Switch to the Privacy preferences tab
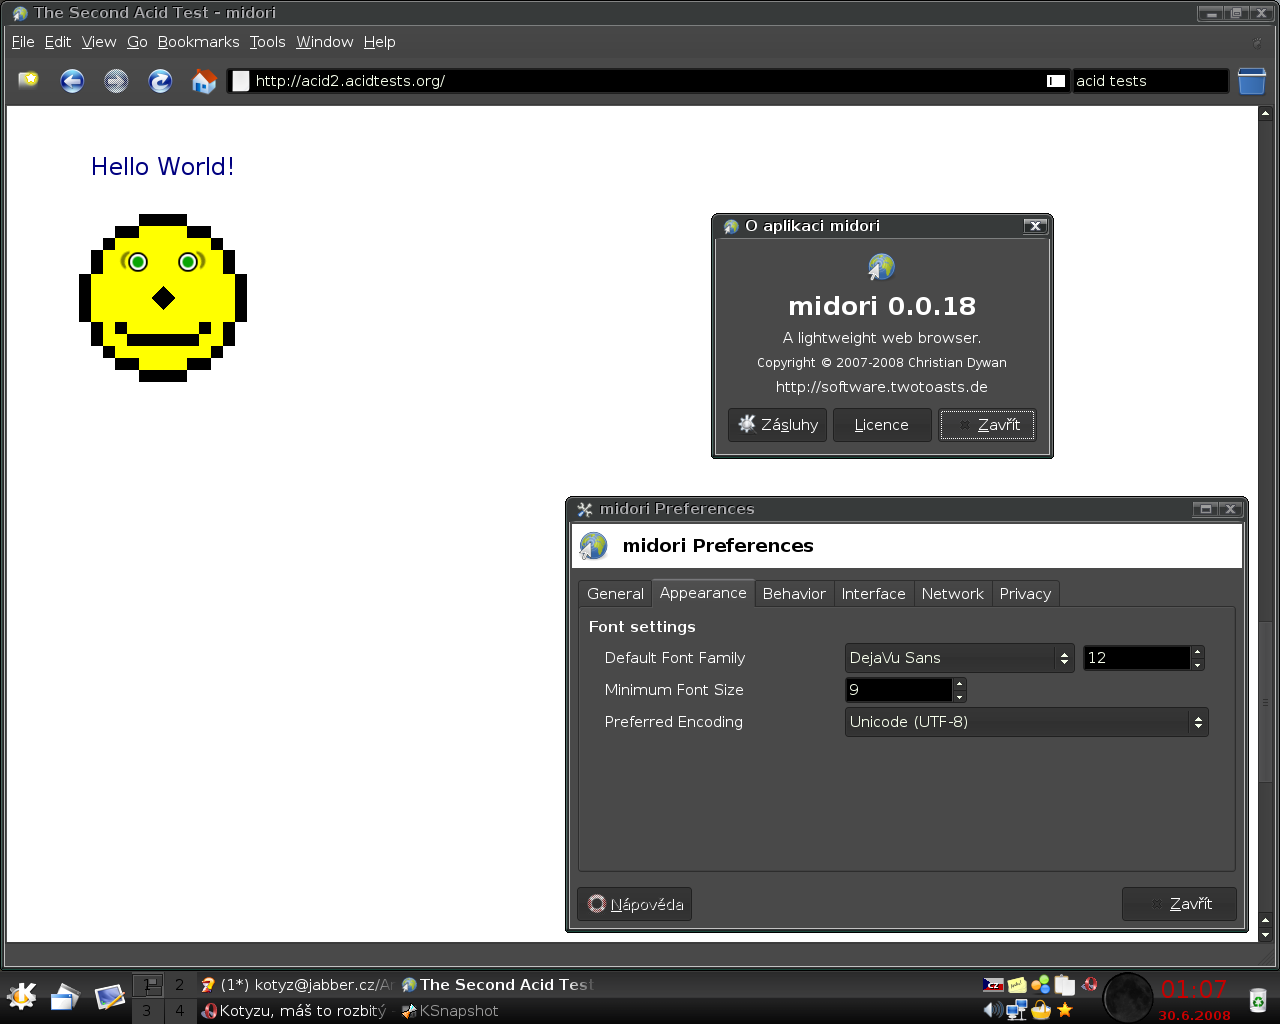 click(x=1025, y=594)
